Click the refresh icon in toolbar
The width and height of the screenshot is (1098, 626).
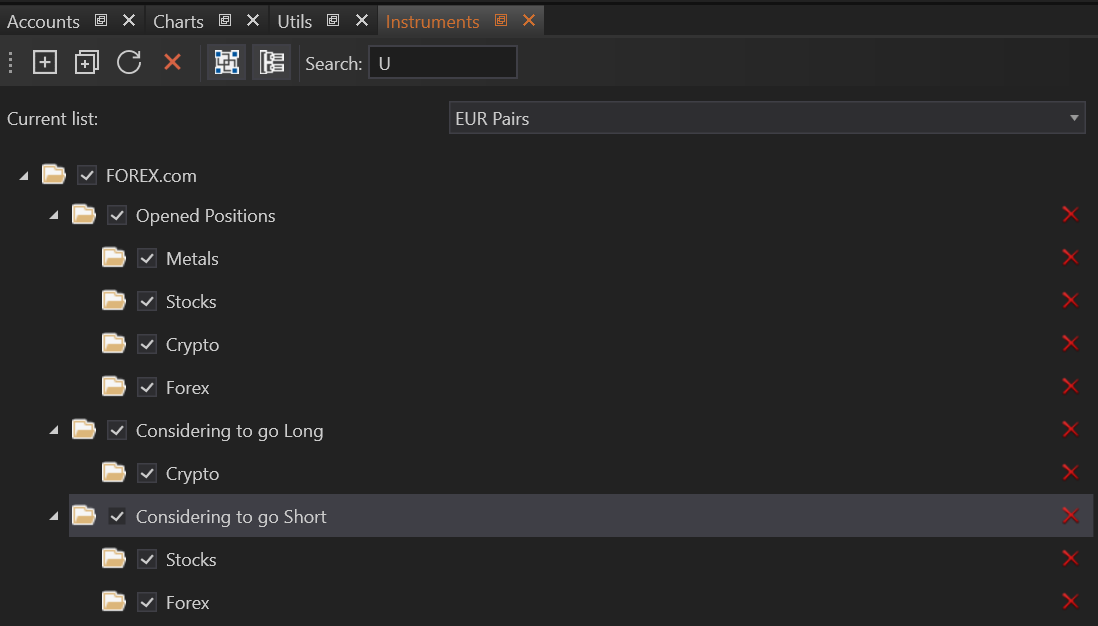[x=129, y=62]
